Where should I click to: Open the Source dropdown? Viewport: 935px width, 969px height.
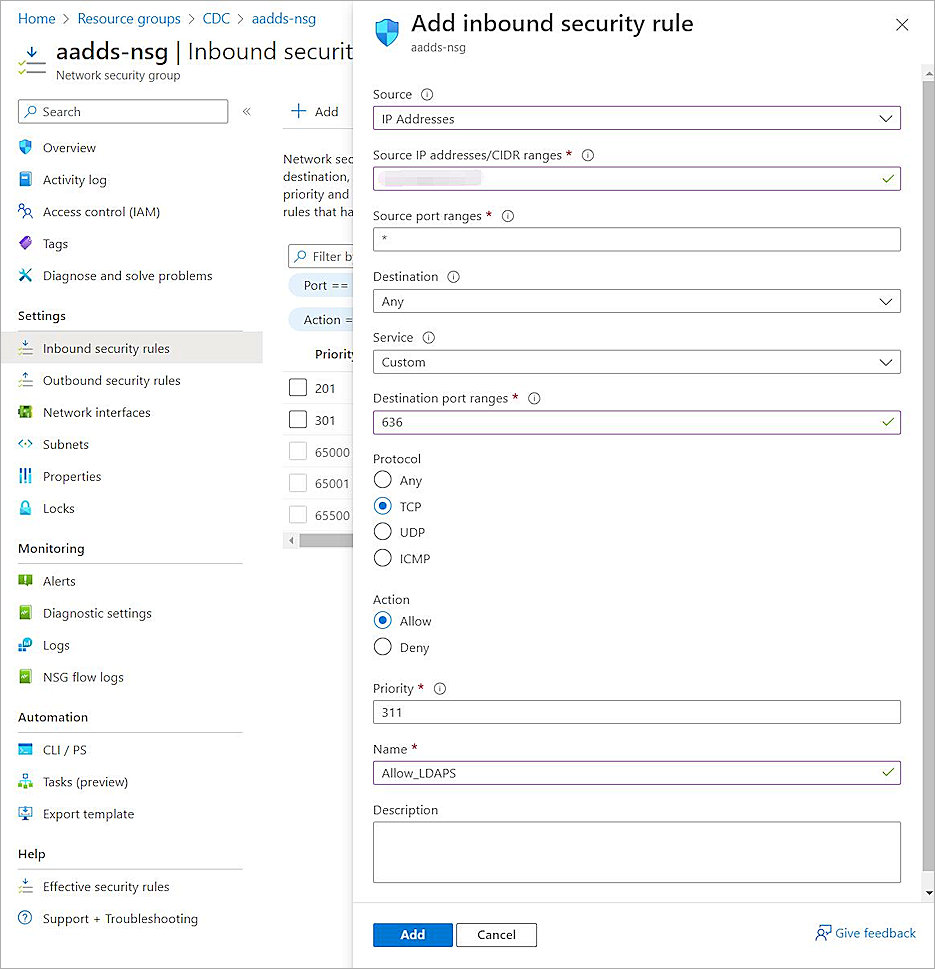click(x=637, y=118)
